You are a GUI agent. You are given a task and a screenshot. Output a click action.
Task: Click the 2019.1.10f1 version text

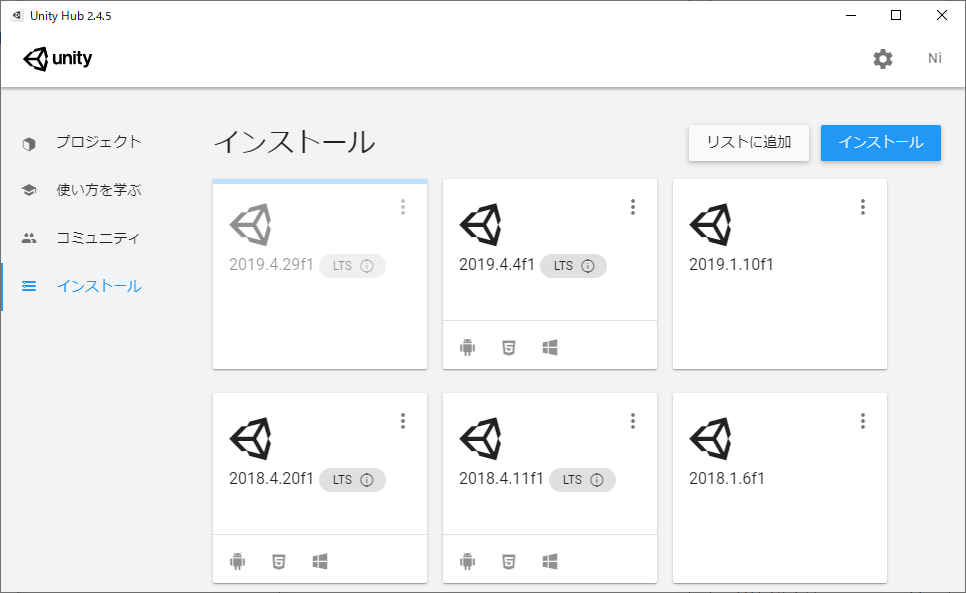[x=731, y=265]
